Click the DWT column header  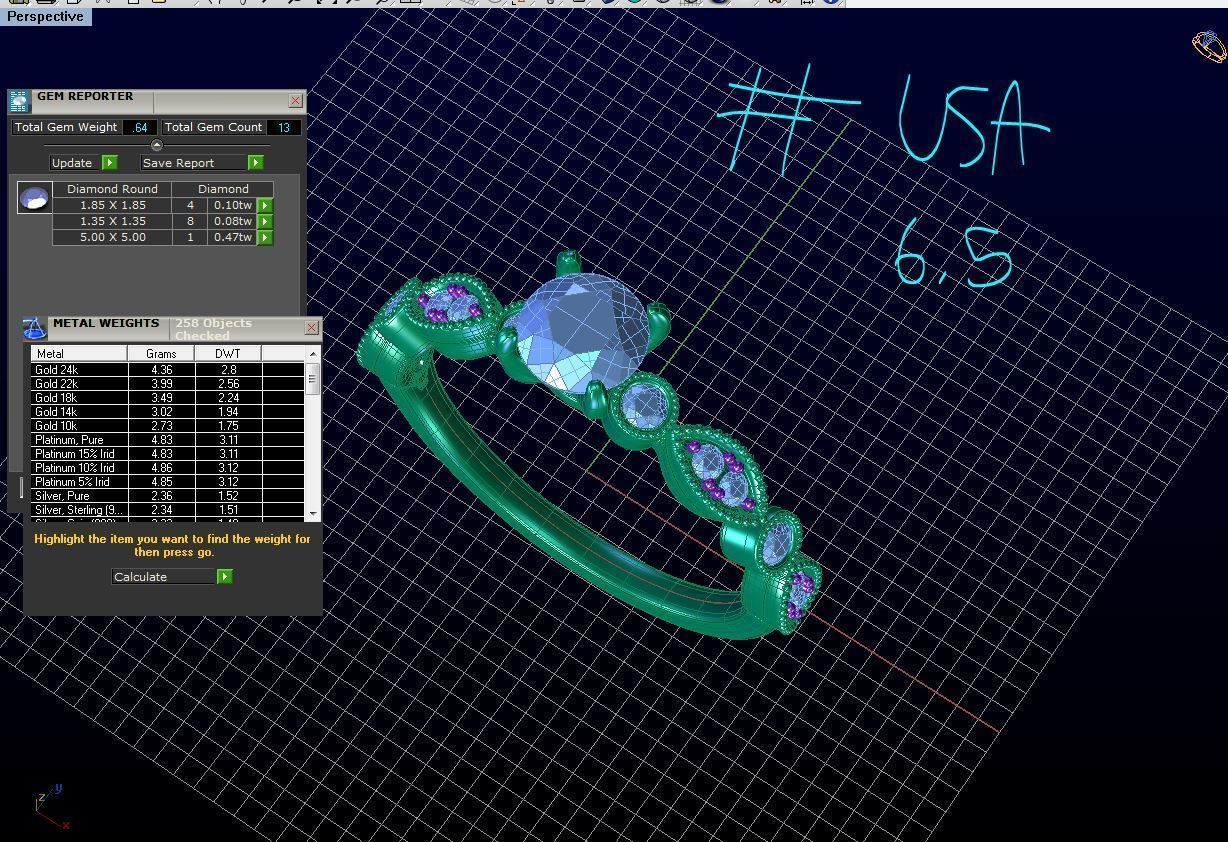[228, 353]
